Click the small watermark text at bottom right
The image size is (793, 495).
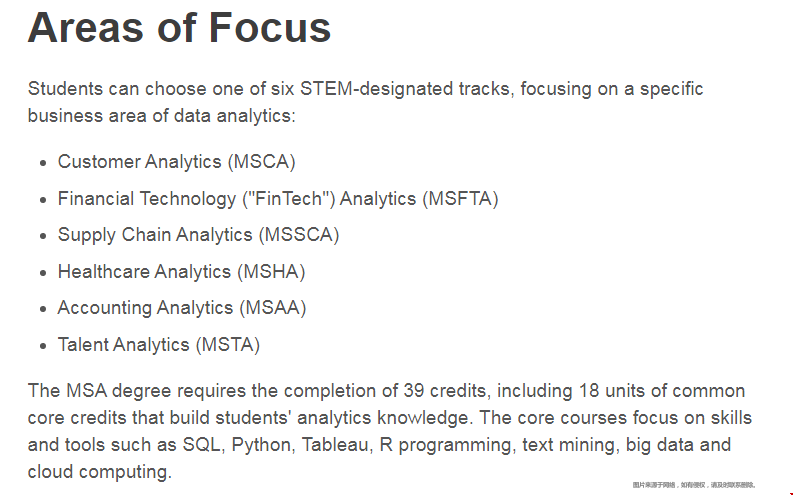694,485
